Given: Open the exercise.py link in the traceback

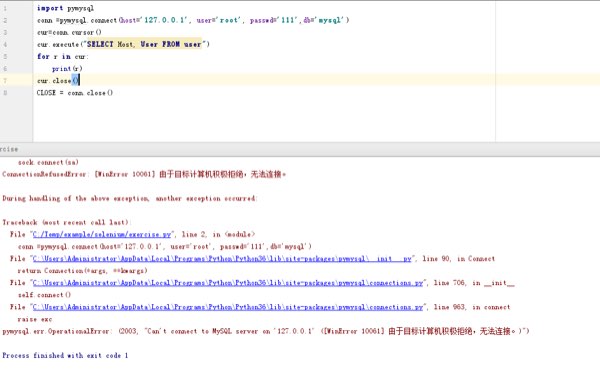Looking at the screenshot, I should [x=102, y=234].
